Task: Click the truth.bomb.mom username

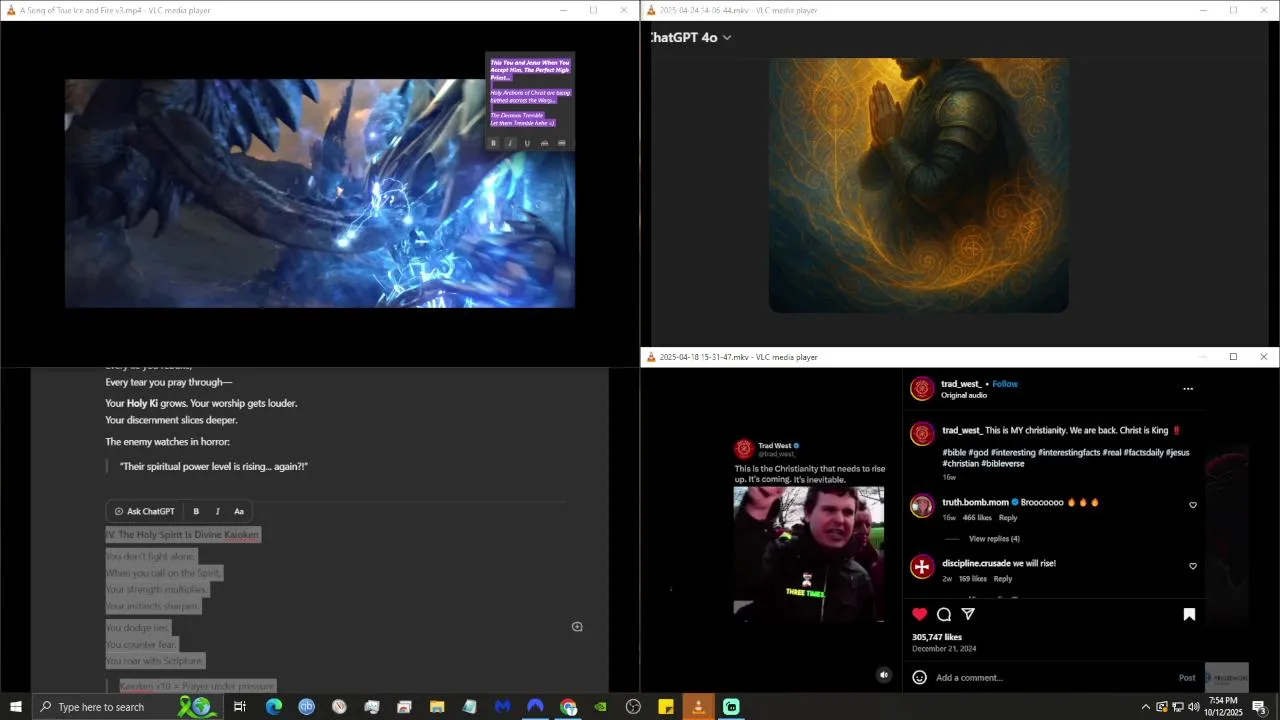Action: (x=975, y=502)
